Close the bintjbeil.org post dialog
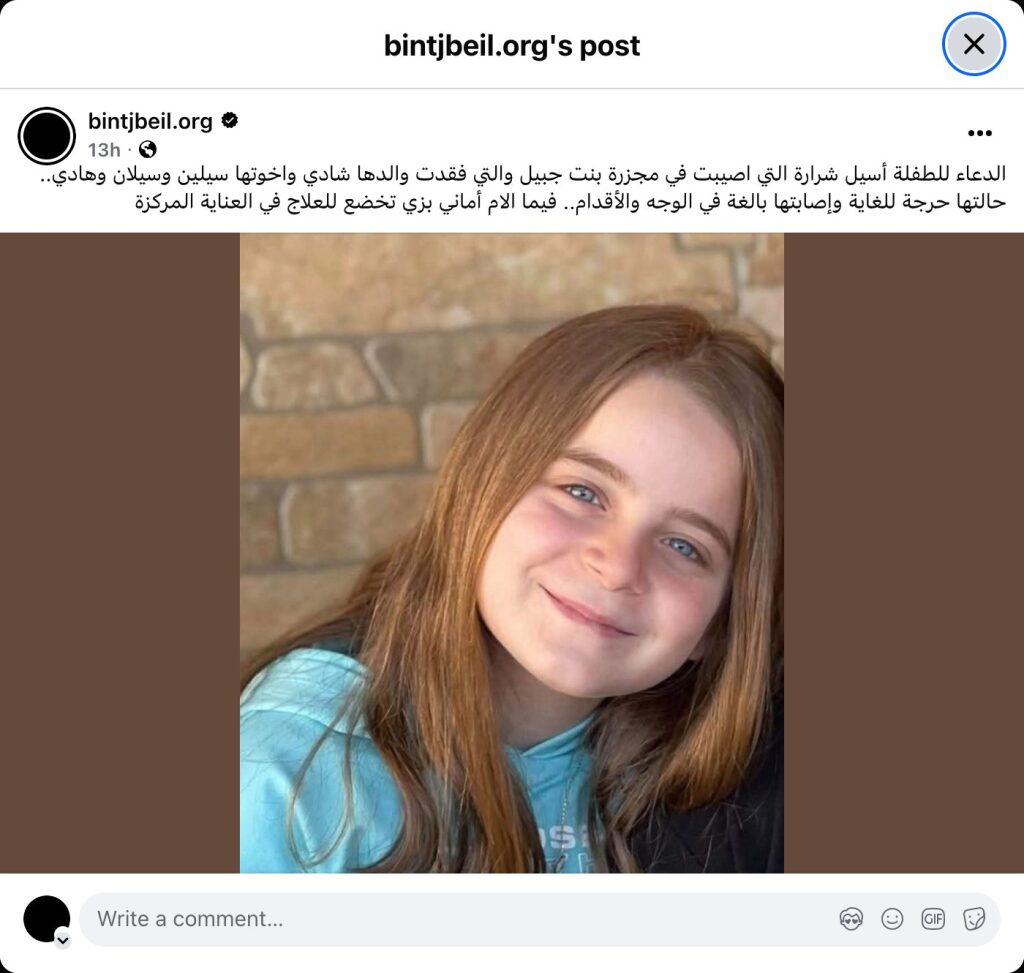The width and height of the screenshot is (1024, 973). (x=974, y=44)
